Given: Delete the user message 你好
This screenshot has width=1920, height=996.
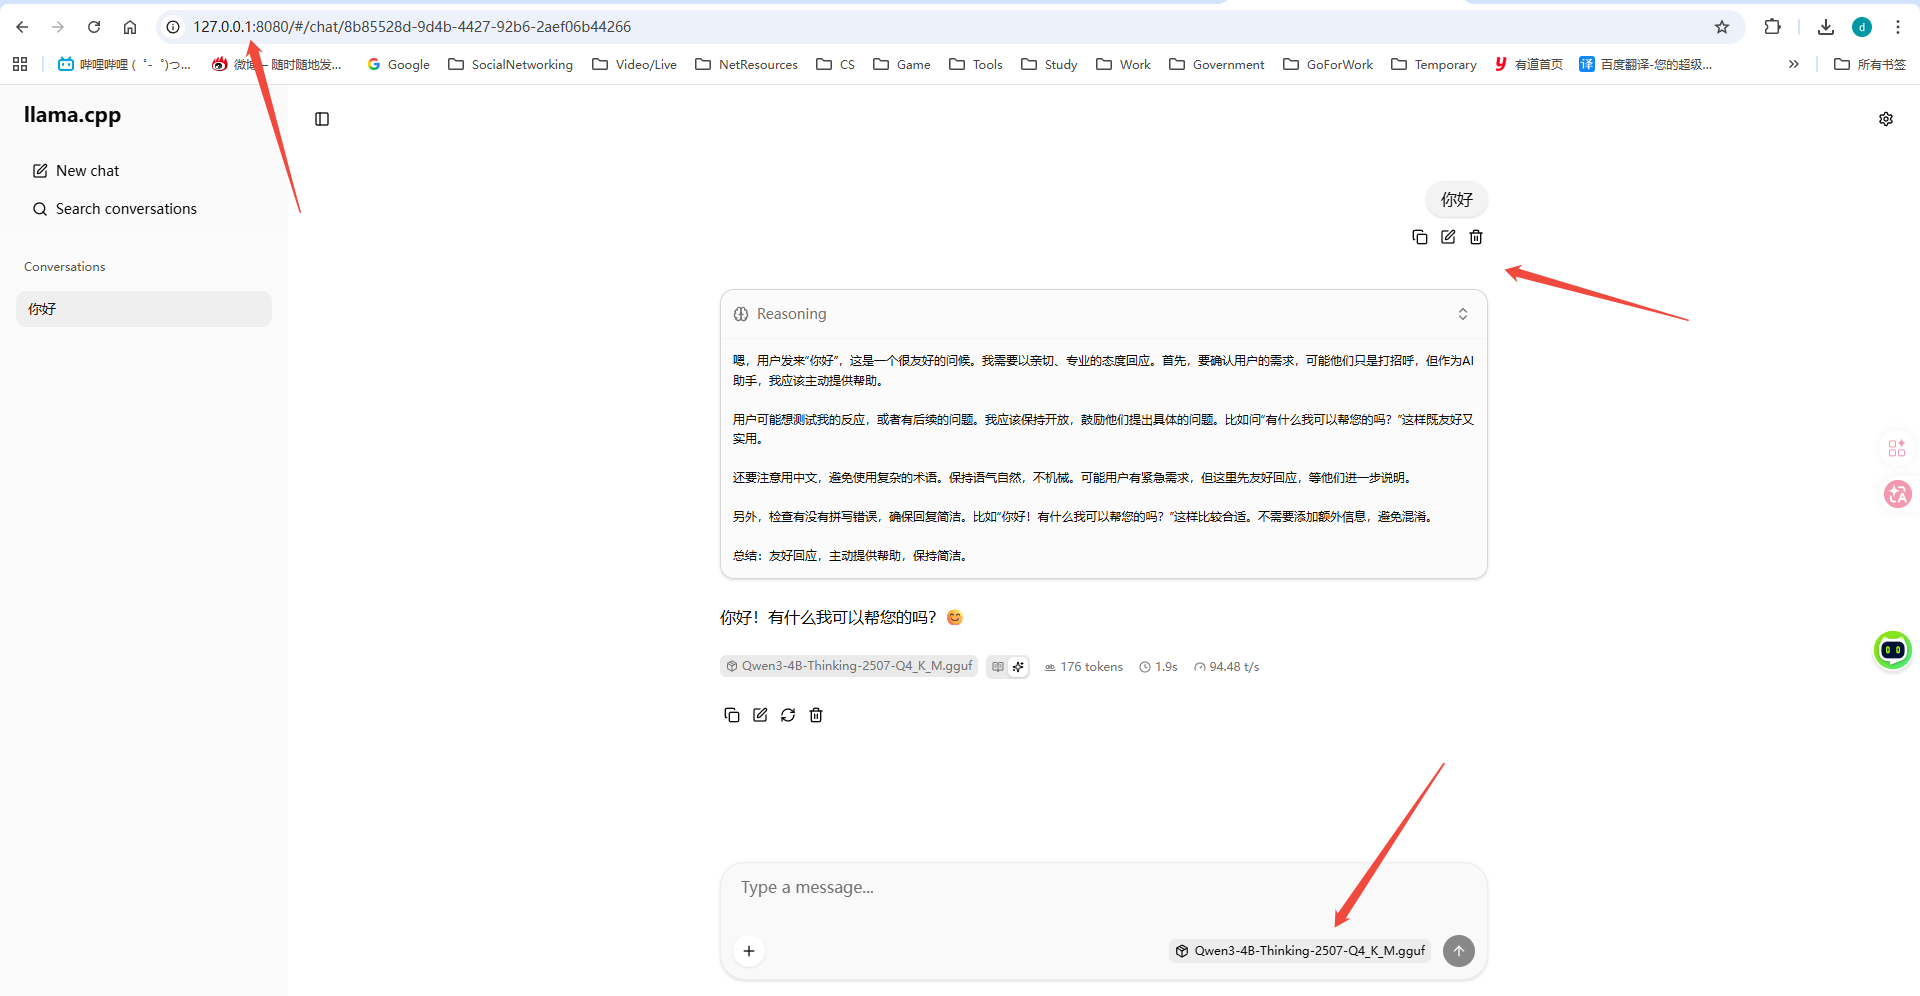Looking at the screenshot, I should tap(1476, 237).
